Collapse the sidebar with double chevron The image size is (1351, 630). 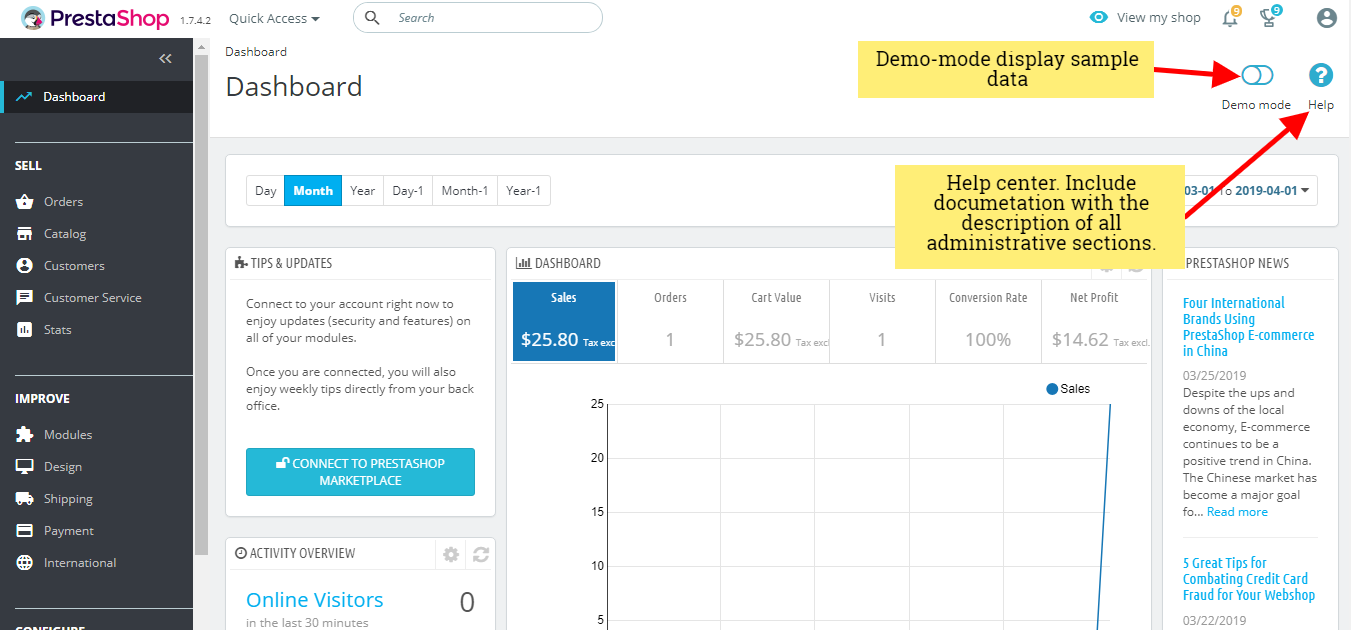pyautogui.click(x=166, y=59)
